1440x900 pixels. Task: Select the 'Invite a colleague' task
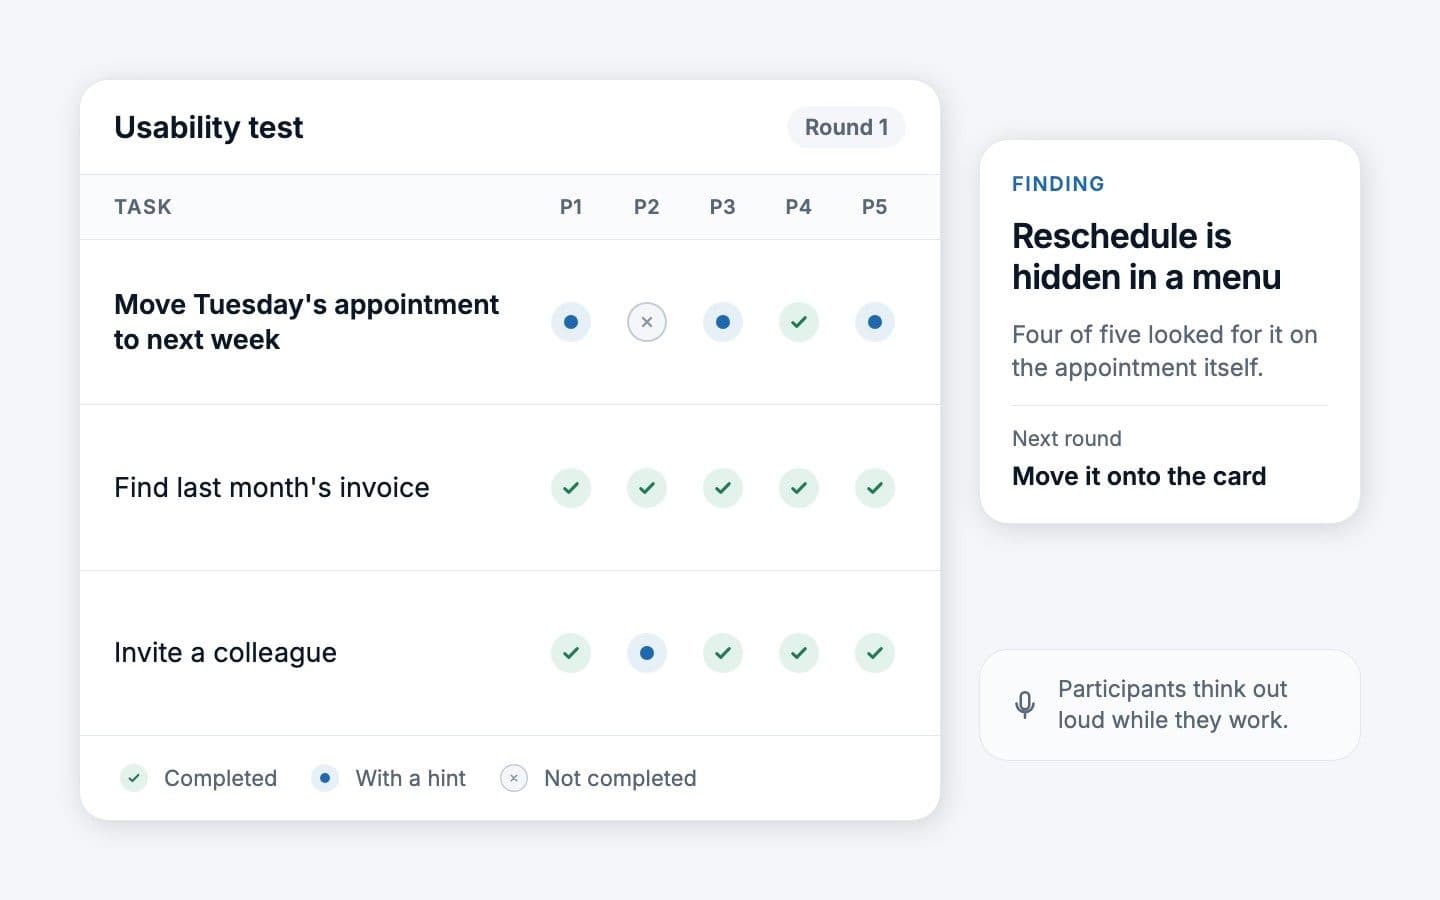(225, 653)
